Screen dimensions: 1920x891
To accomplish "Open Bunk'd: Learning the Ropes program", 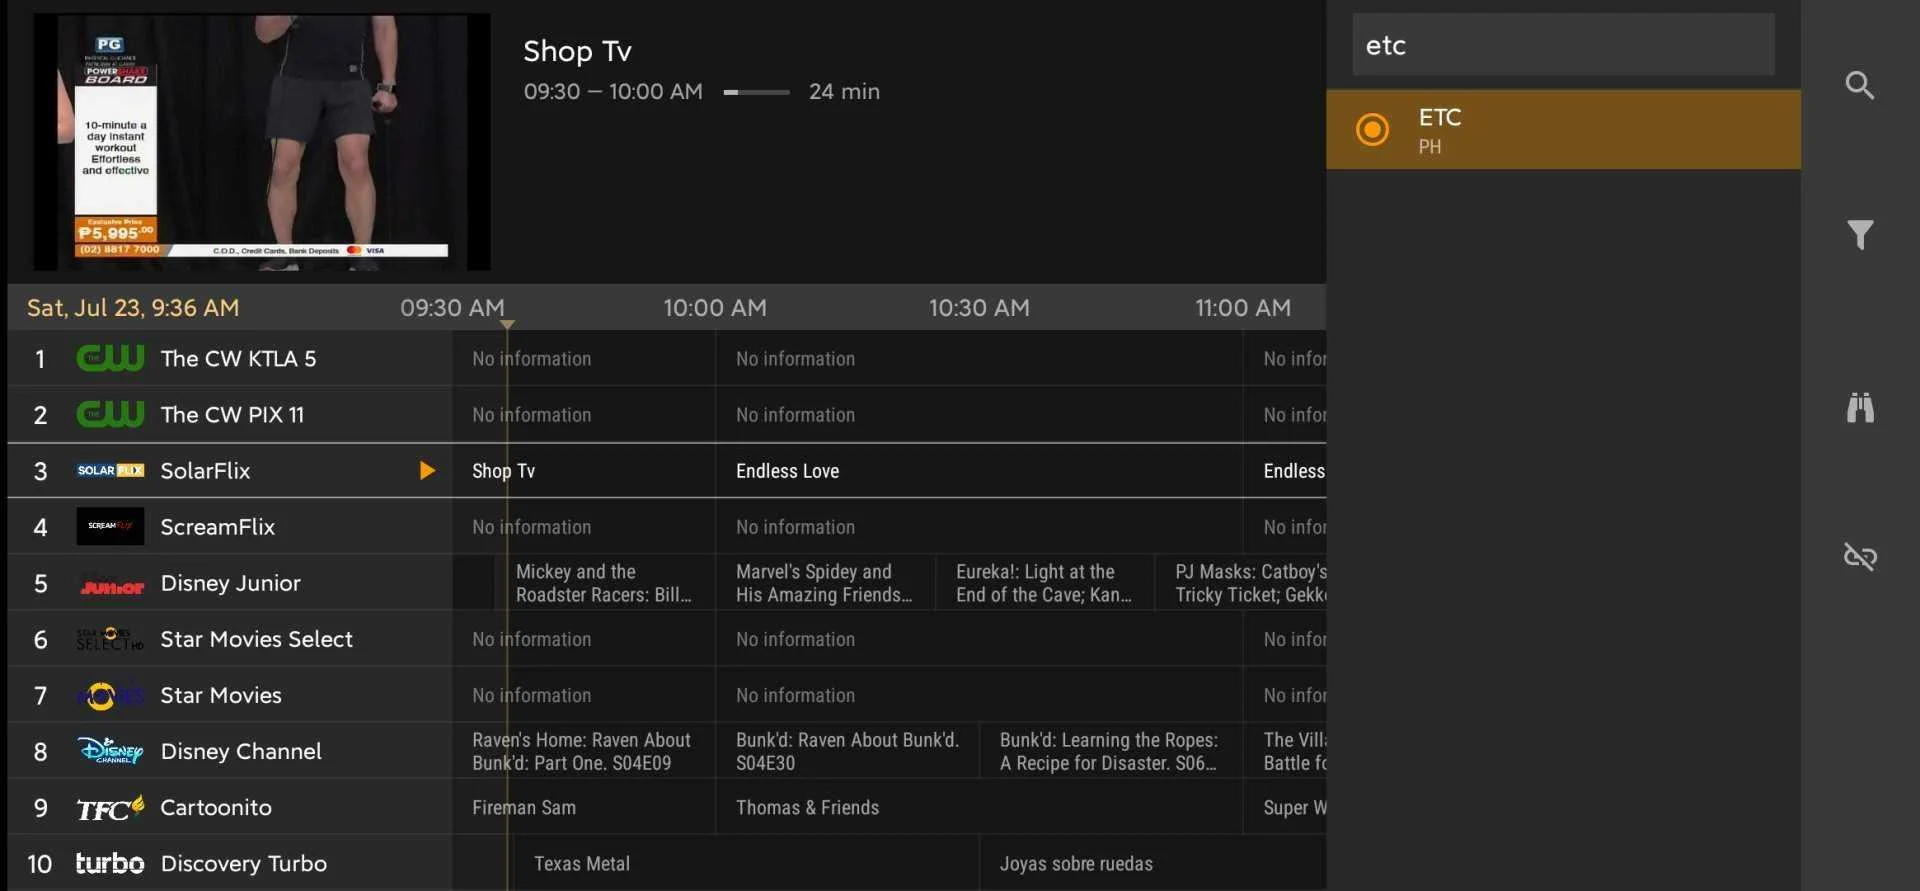I will point(1110,751).
